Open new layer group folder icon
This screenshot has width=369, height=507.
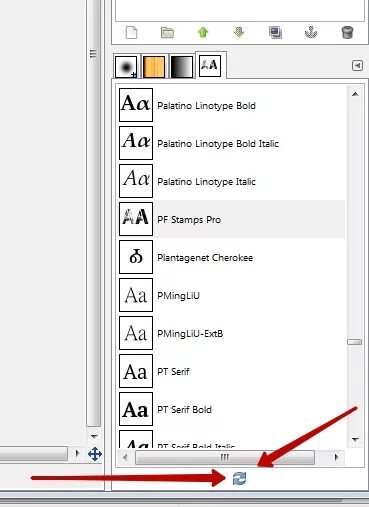167,33
